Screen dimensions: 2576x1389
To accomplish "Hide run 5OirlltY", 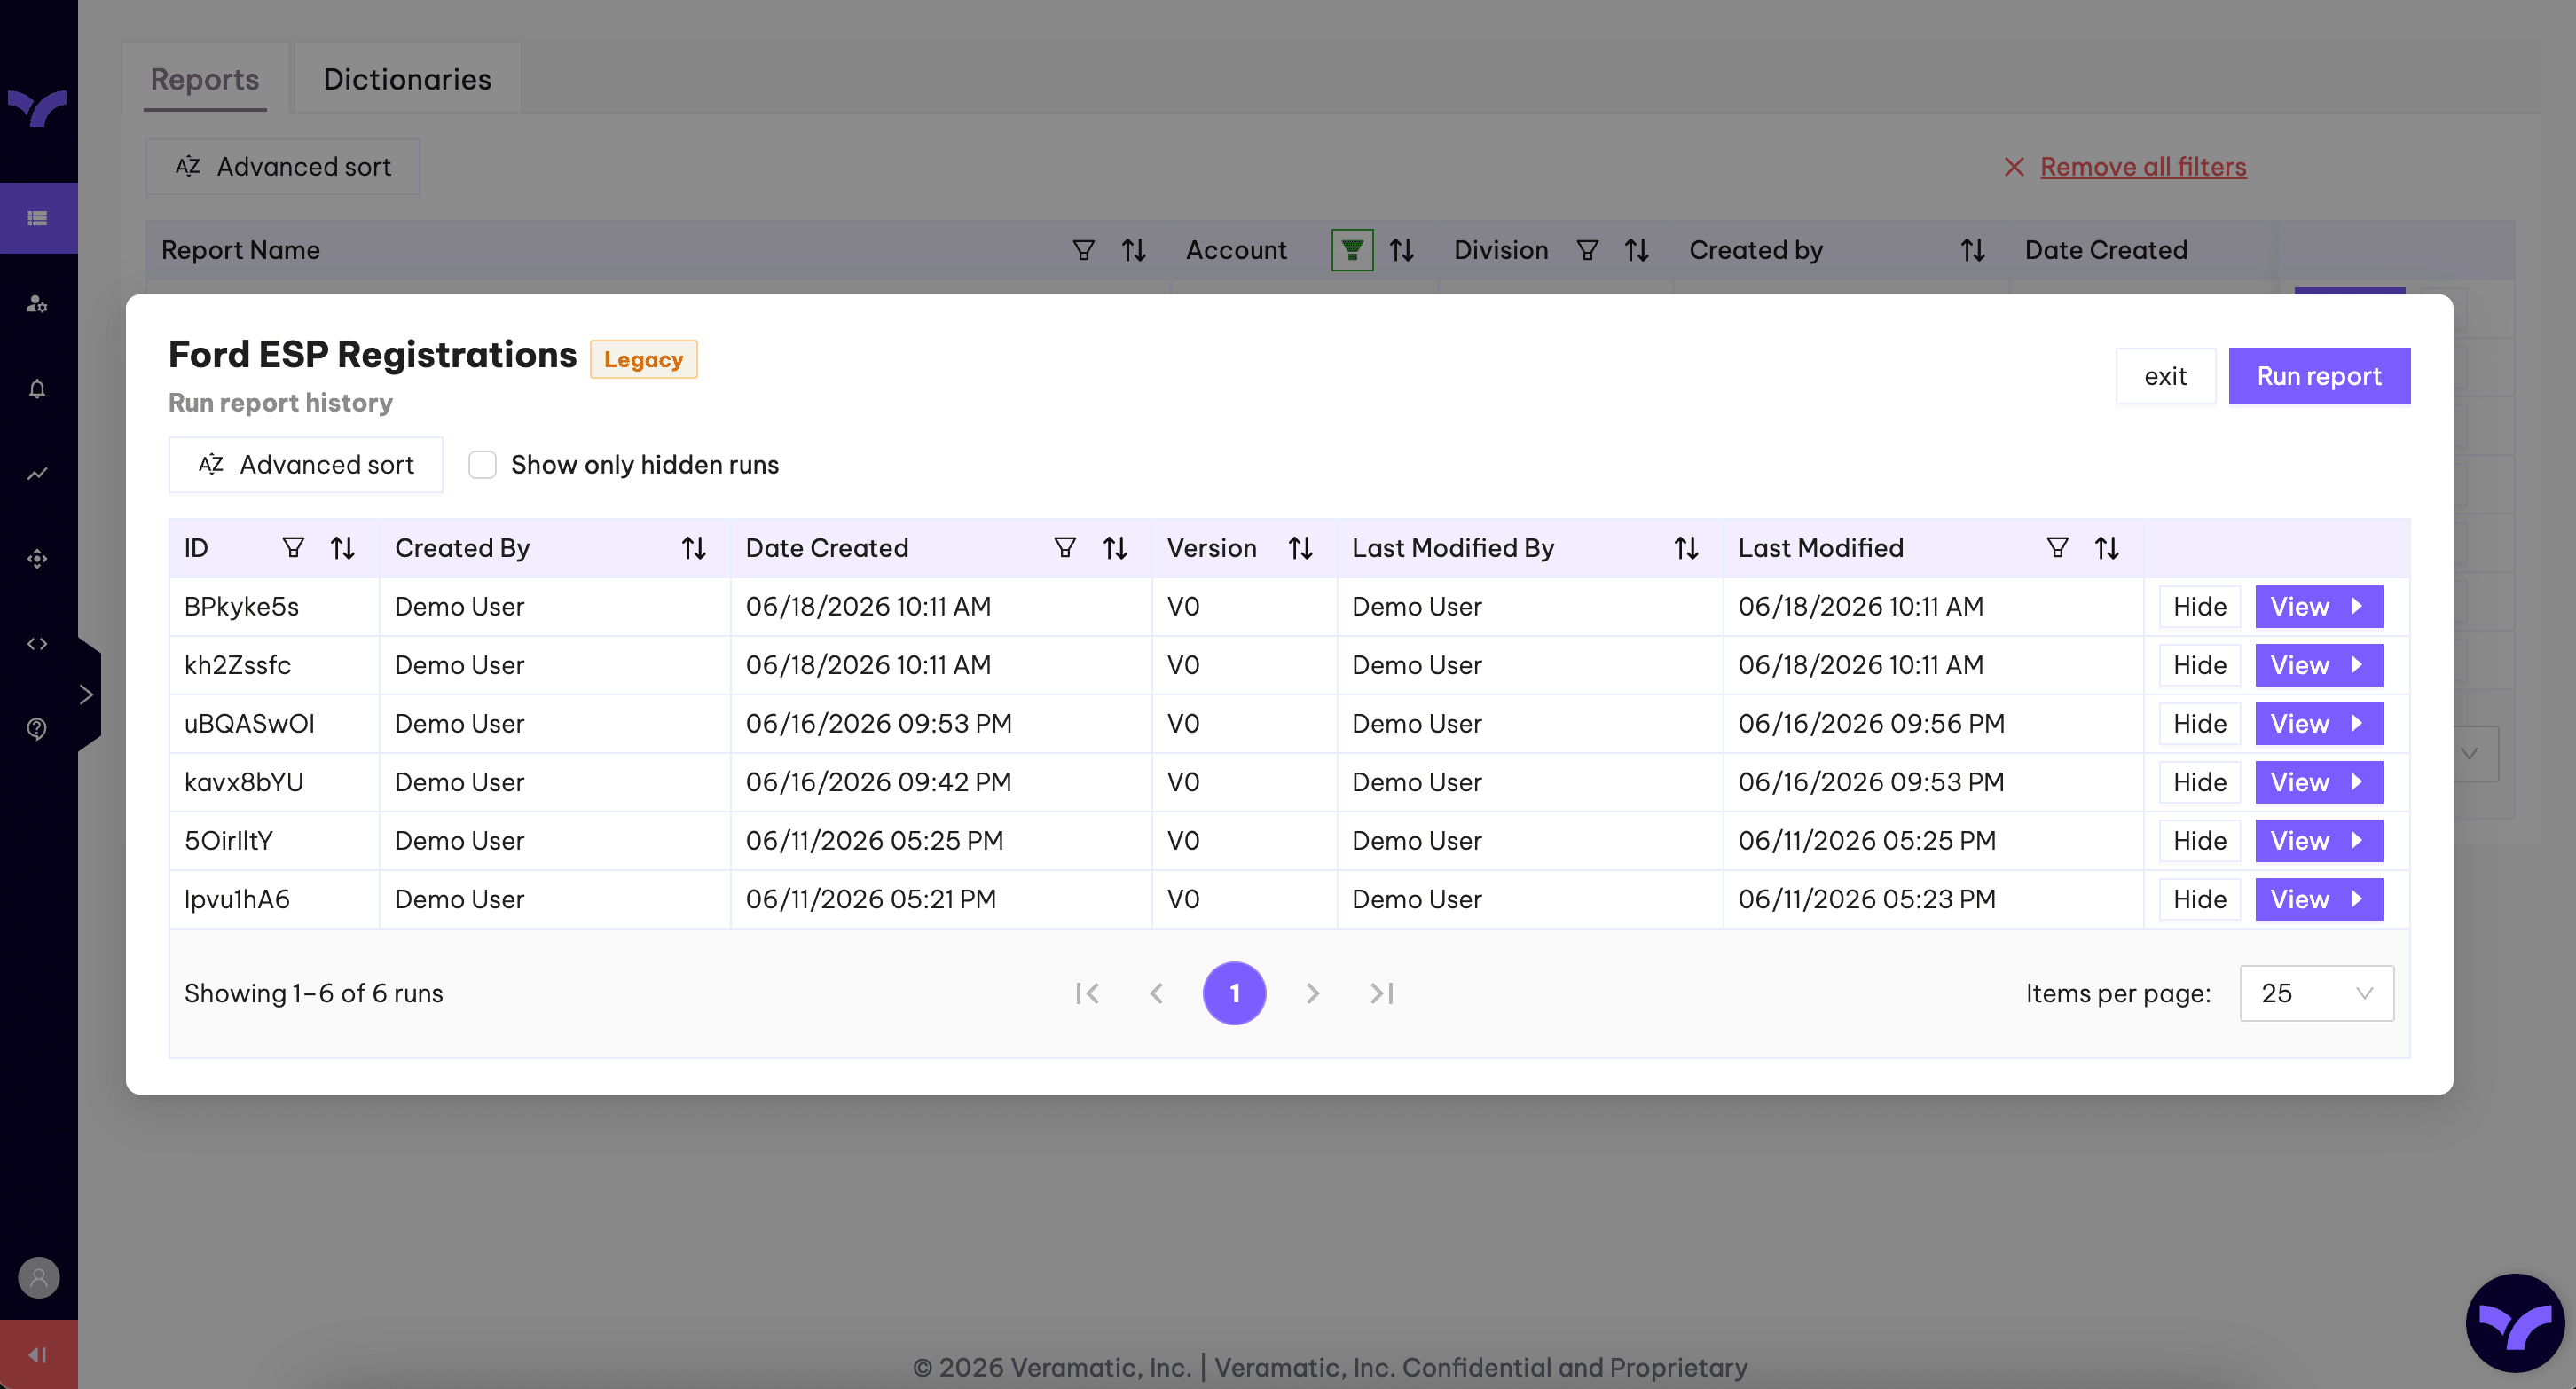I will (x=2199, y=841).
